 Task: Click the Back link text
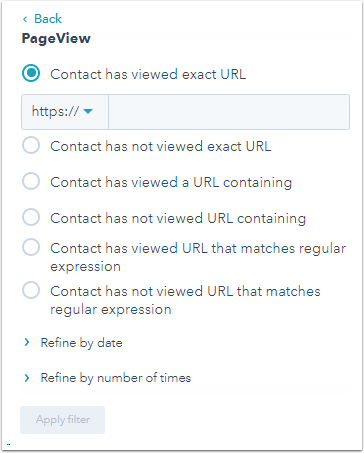click(x=48, y=19)
